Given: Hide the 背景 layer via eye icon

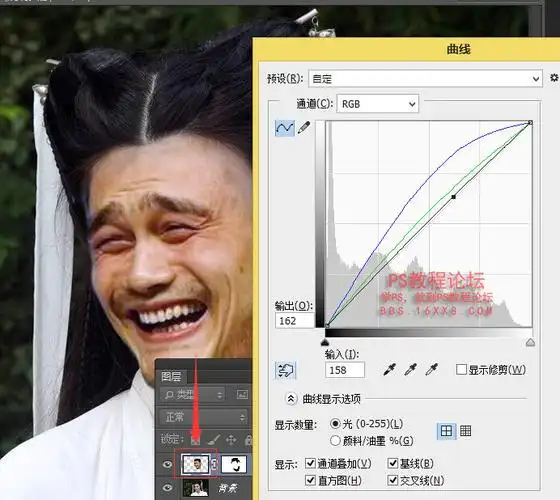Looking at the screenshot, I should point(167,488).
